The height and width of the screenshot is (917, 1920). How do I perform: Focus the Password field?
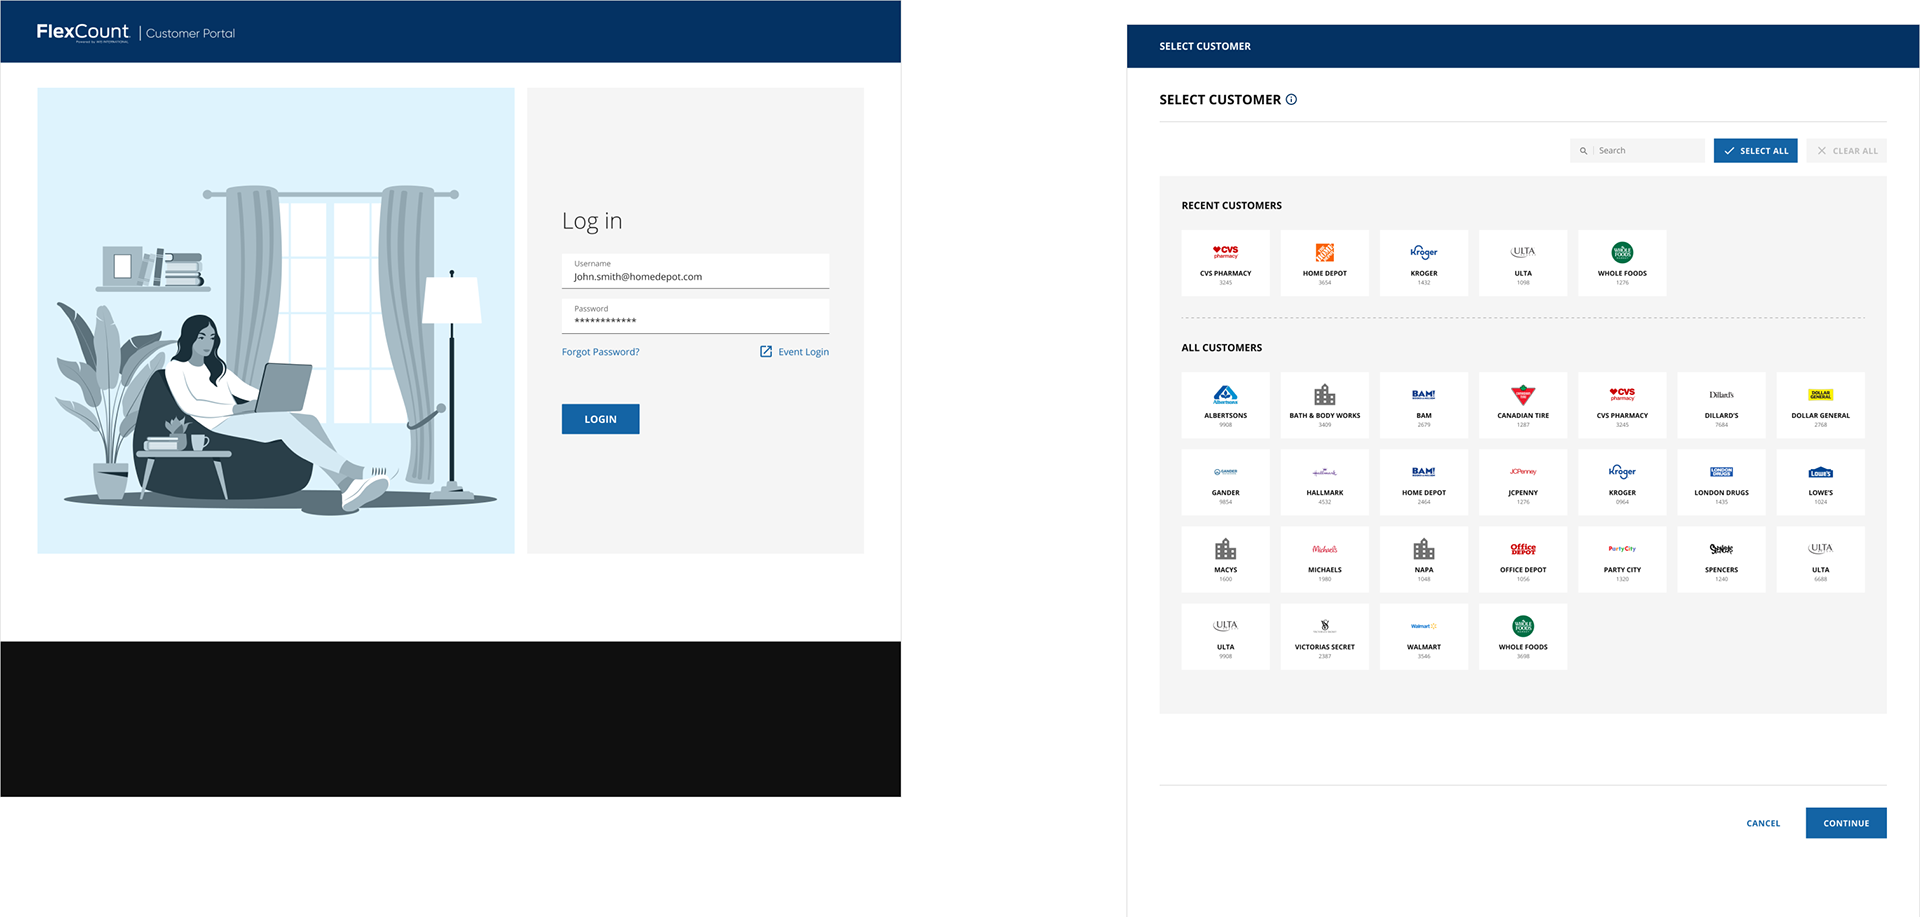pos(695,316)
